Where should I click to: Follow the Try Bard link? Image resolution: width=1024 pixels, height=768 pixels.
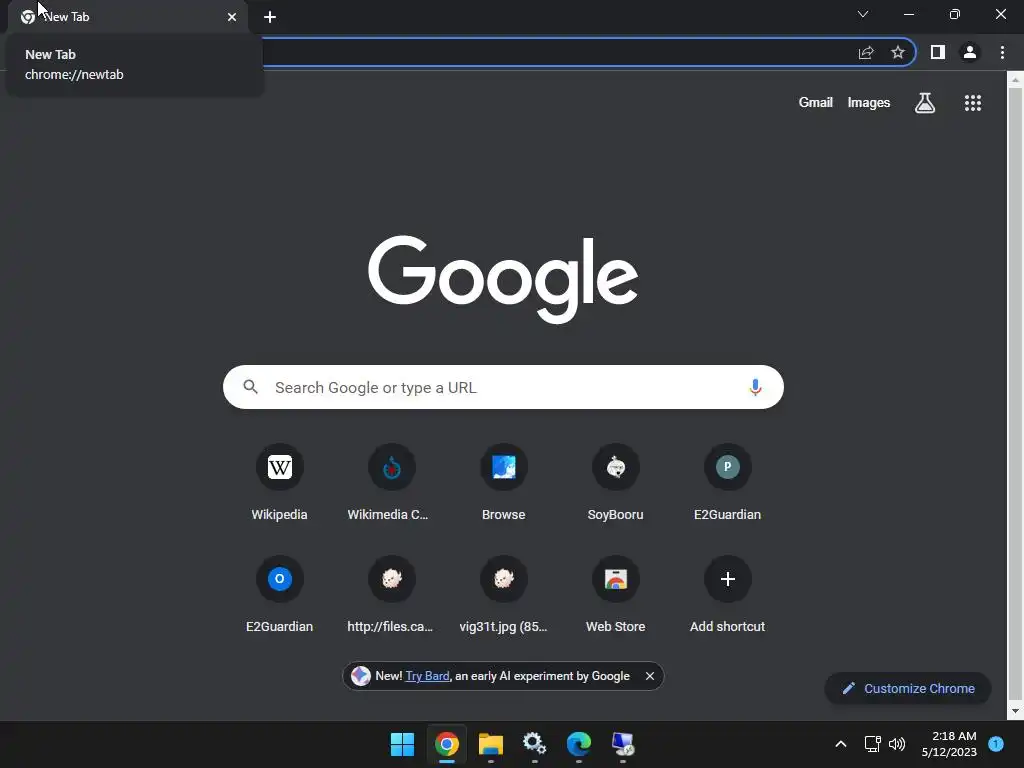(x=427, y=676)
